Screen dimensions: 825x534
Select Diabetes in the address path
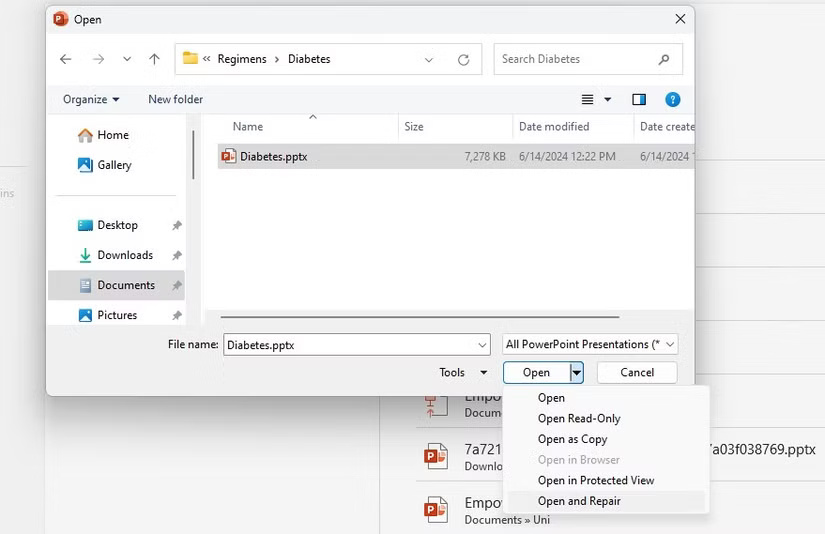(x=309, y=59)
